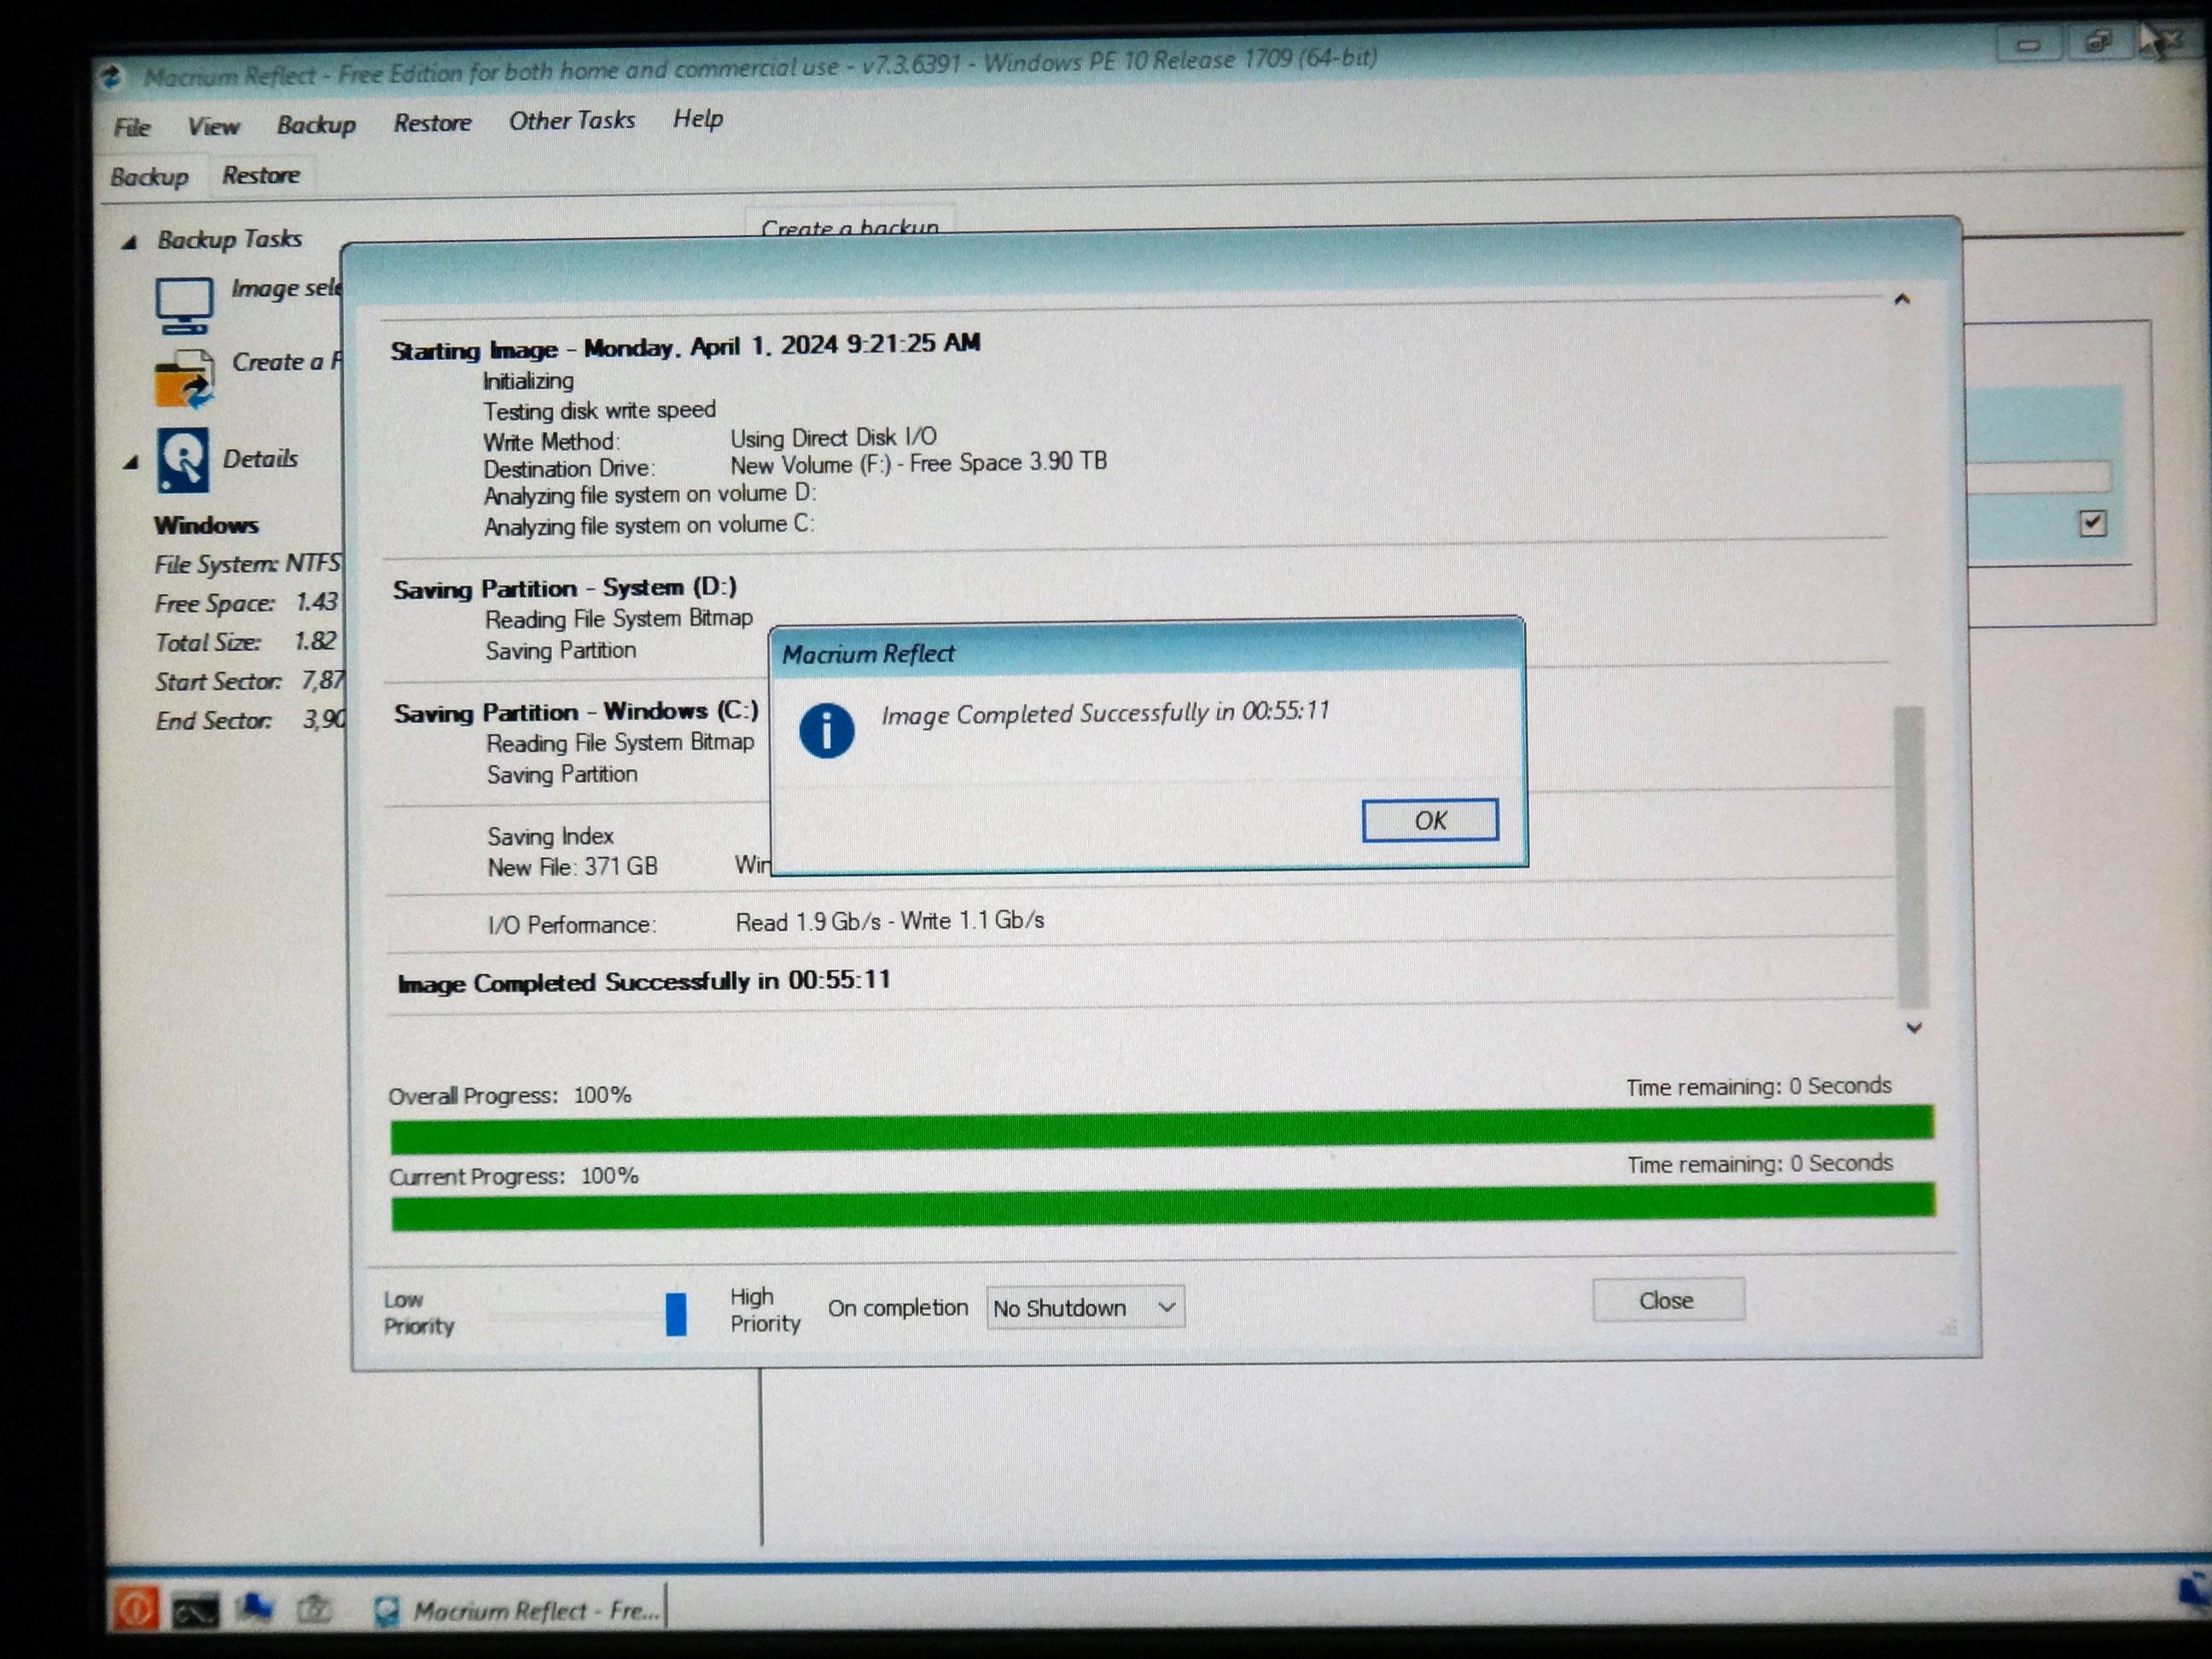Click the Image selected disks task link
2212x1659 pixels.
pyautogui.click(x=286, y=288)
